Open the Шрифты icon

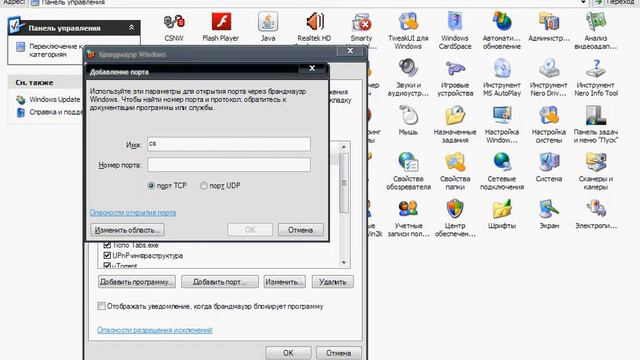click(x=502, y=209)
